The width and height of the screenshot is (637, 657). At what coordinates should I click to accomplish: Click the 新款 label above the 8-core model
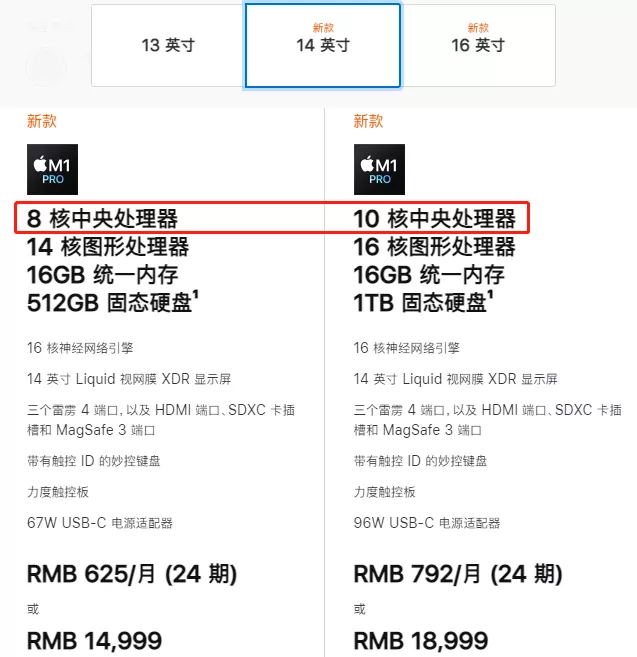[42, 122]
